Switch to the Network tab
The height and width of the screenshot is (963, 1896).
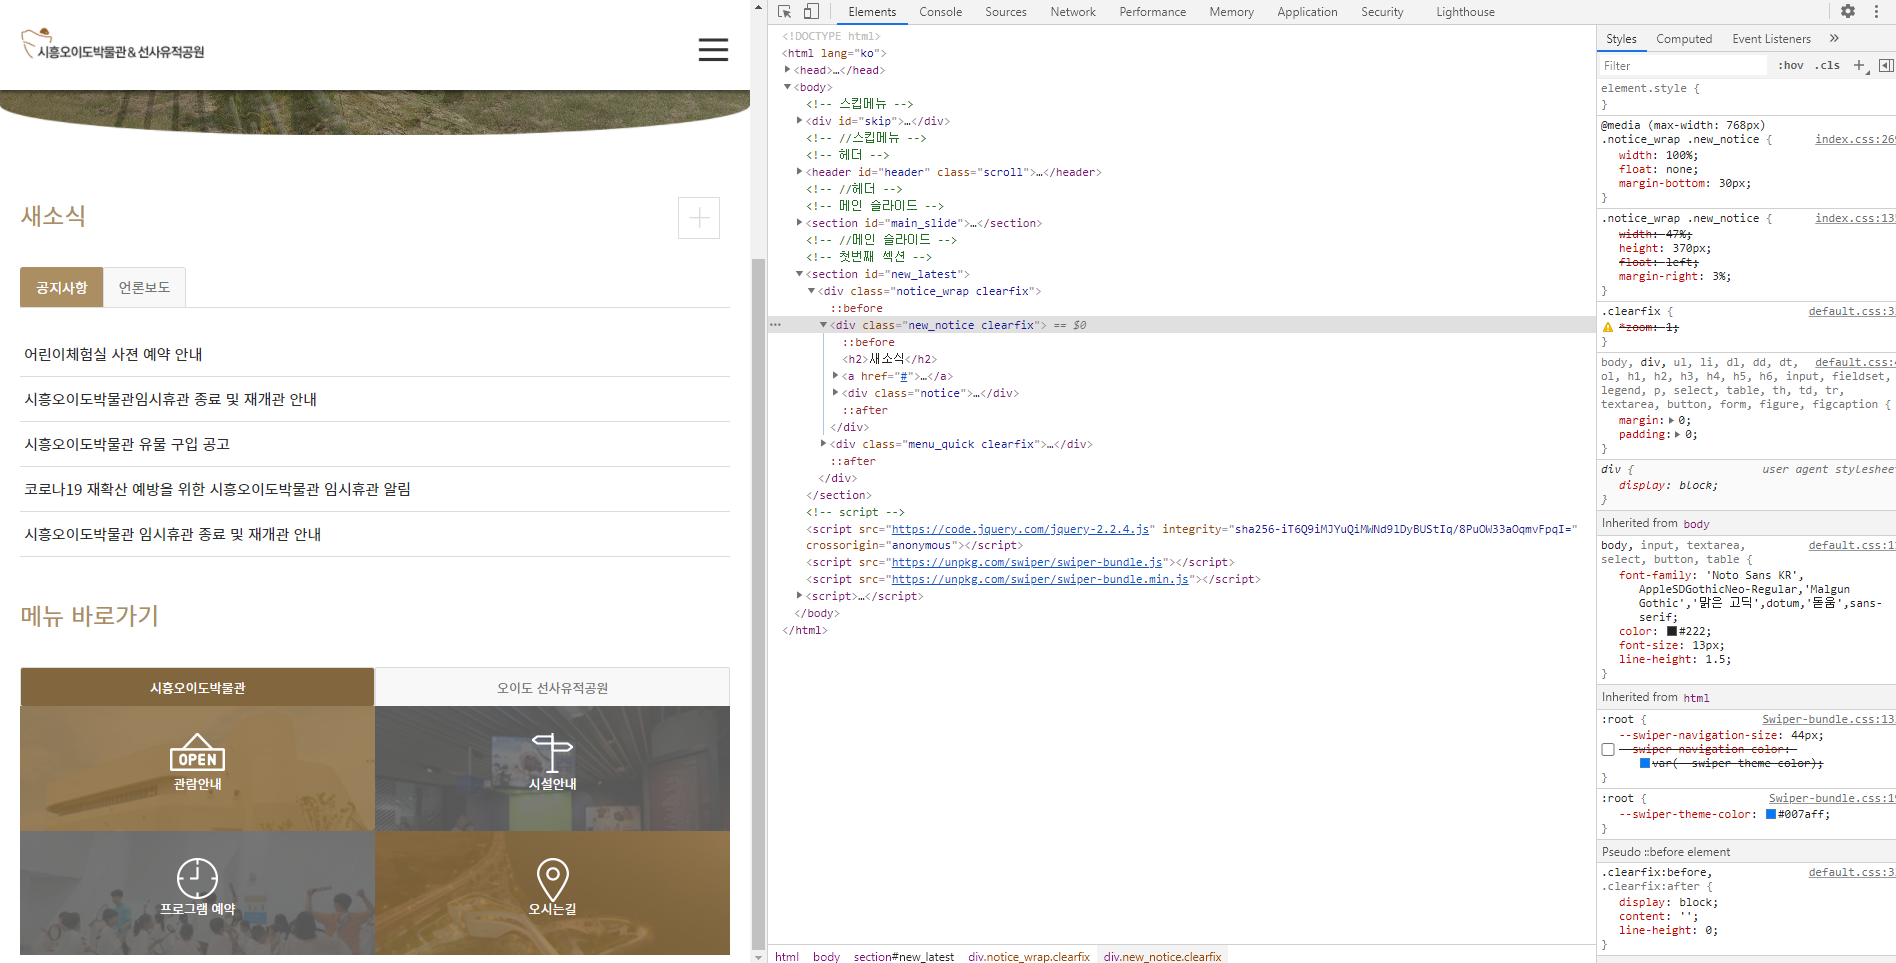tap(1072, 12)
